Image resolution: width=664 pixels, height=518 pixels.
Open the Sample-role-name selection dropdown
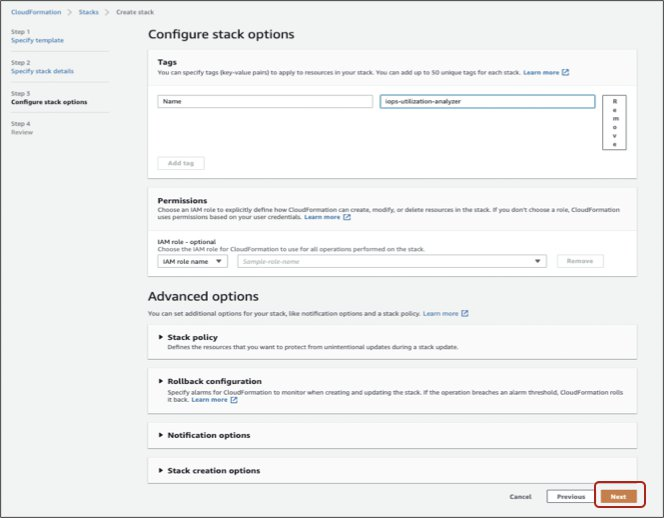[x=392, y=261]
